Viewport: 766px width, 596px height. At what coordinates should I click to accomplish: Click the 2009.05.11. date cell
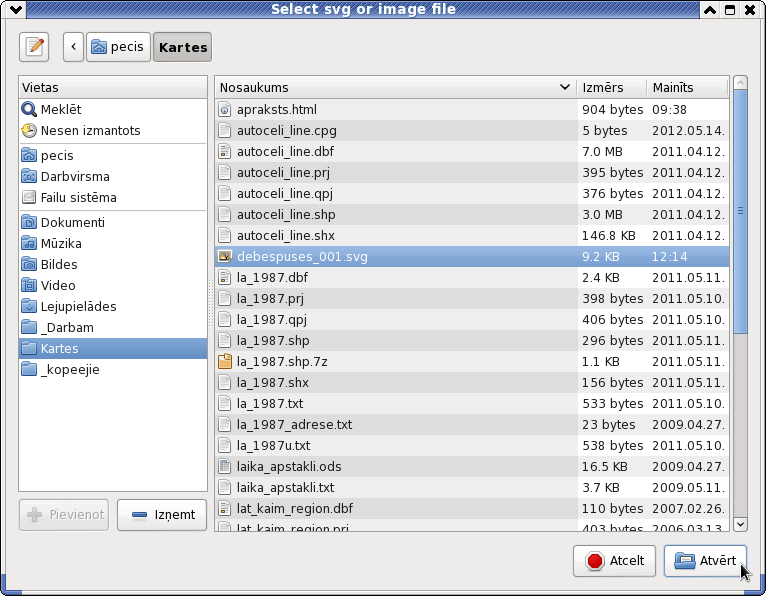(x=688, y=488)
